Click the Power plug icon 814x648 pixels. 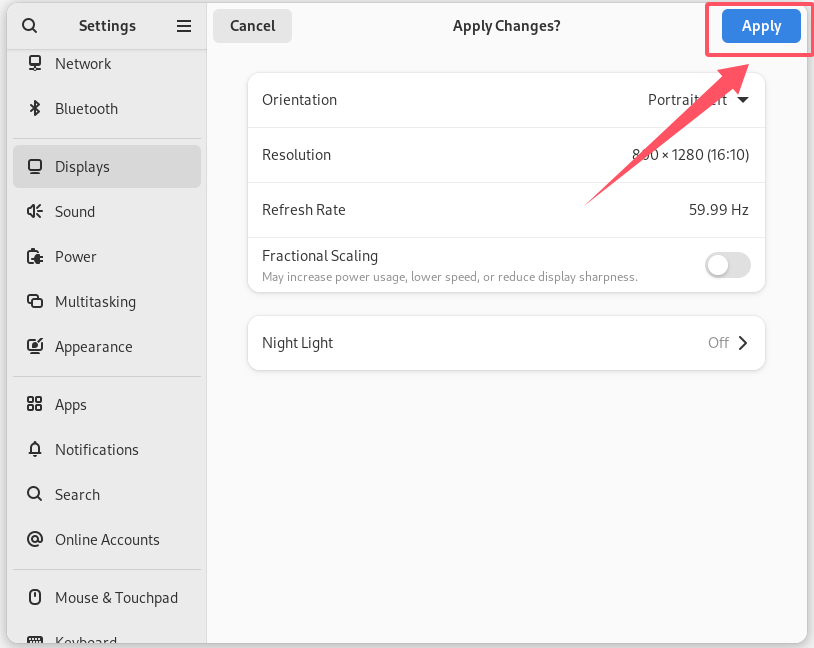coord(35,256)
